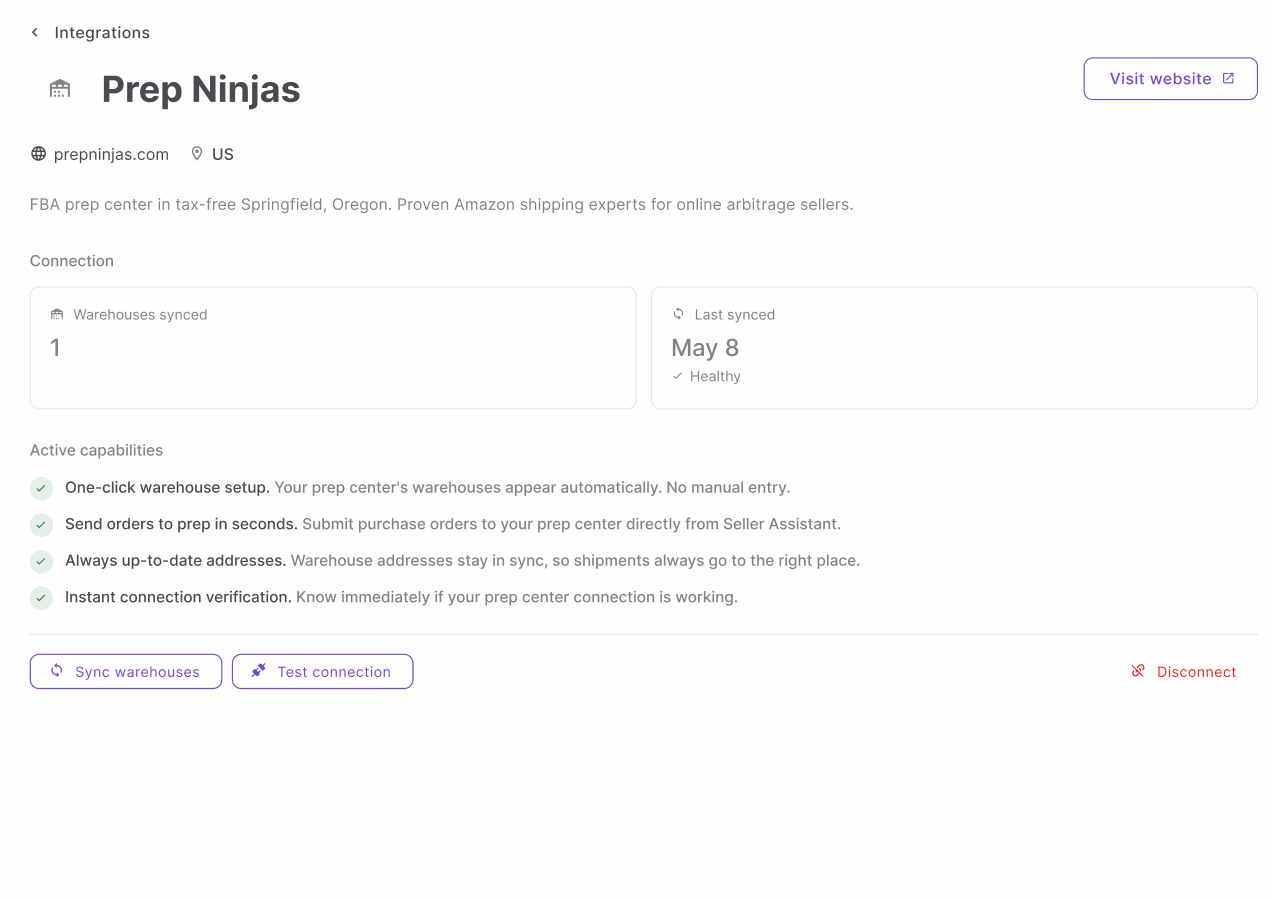The height and width of the screenshot is (900, 1274).
Task: Disconnect the Prep Ninjas integration
Action: coord(1184,672)
